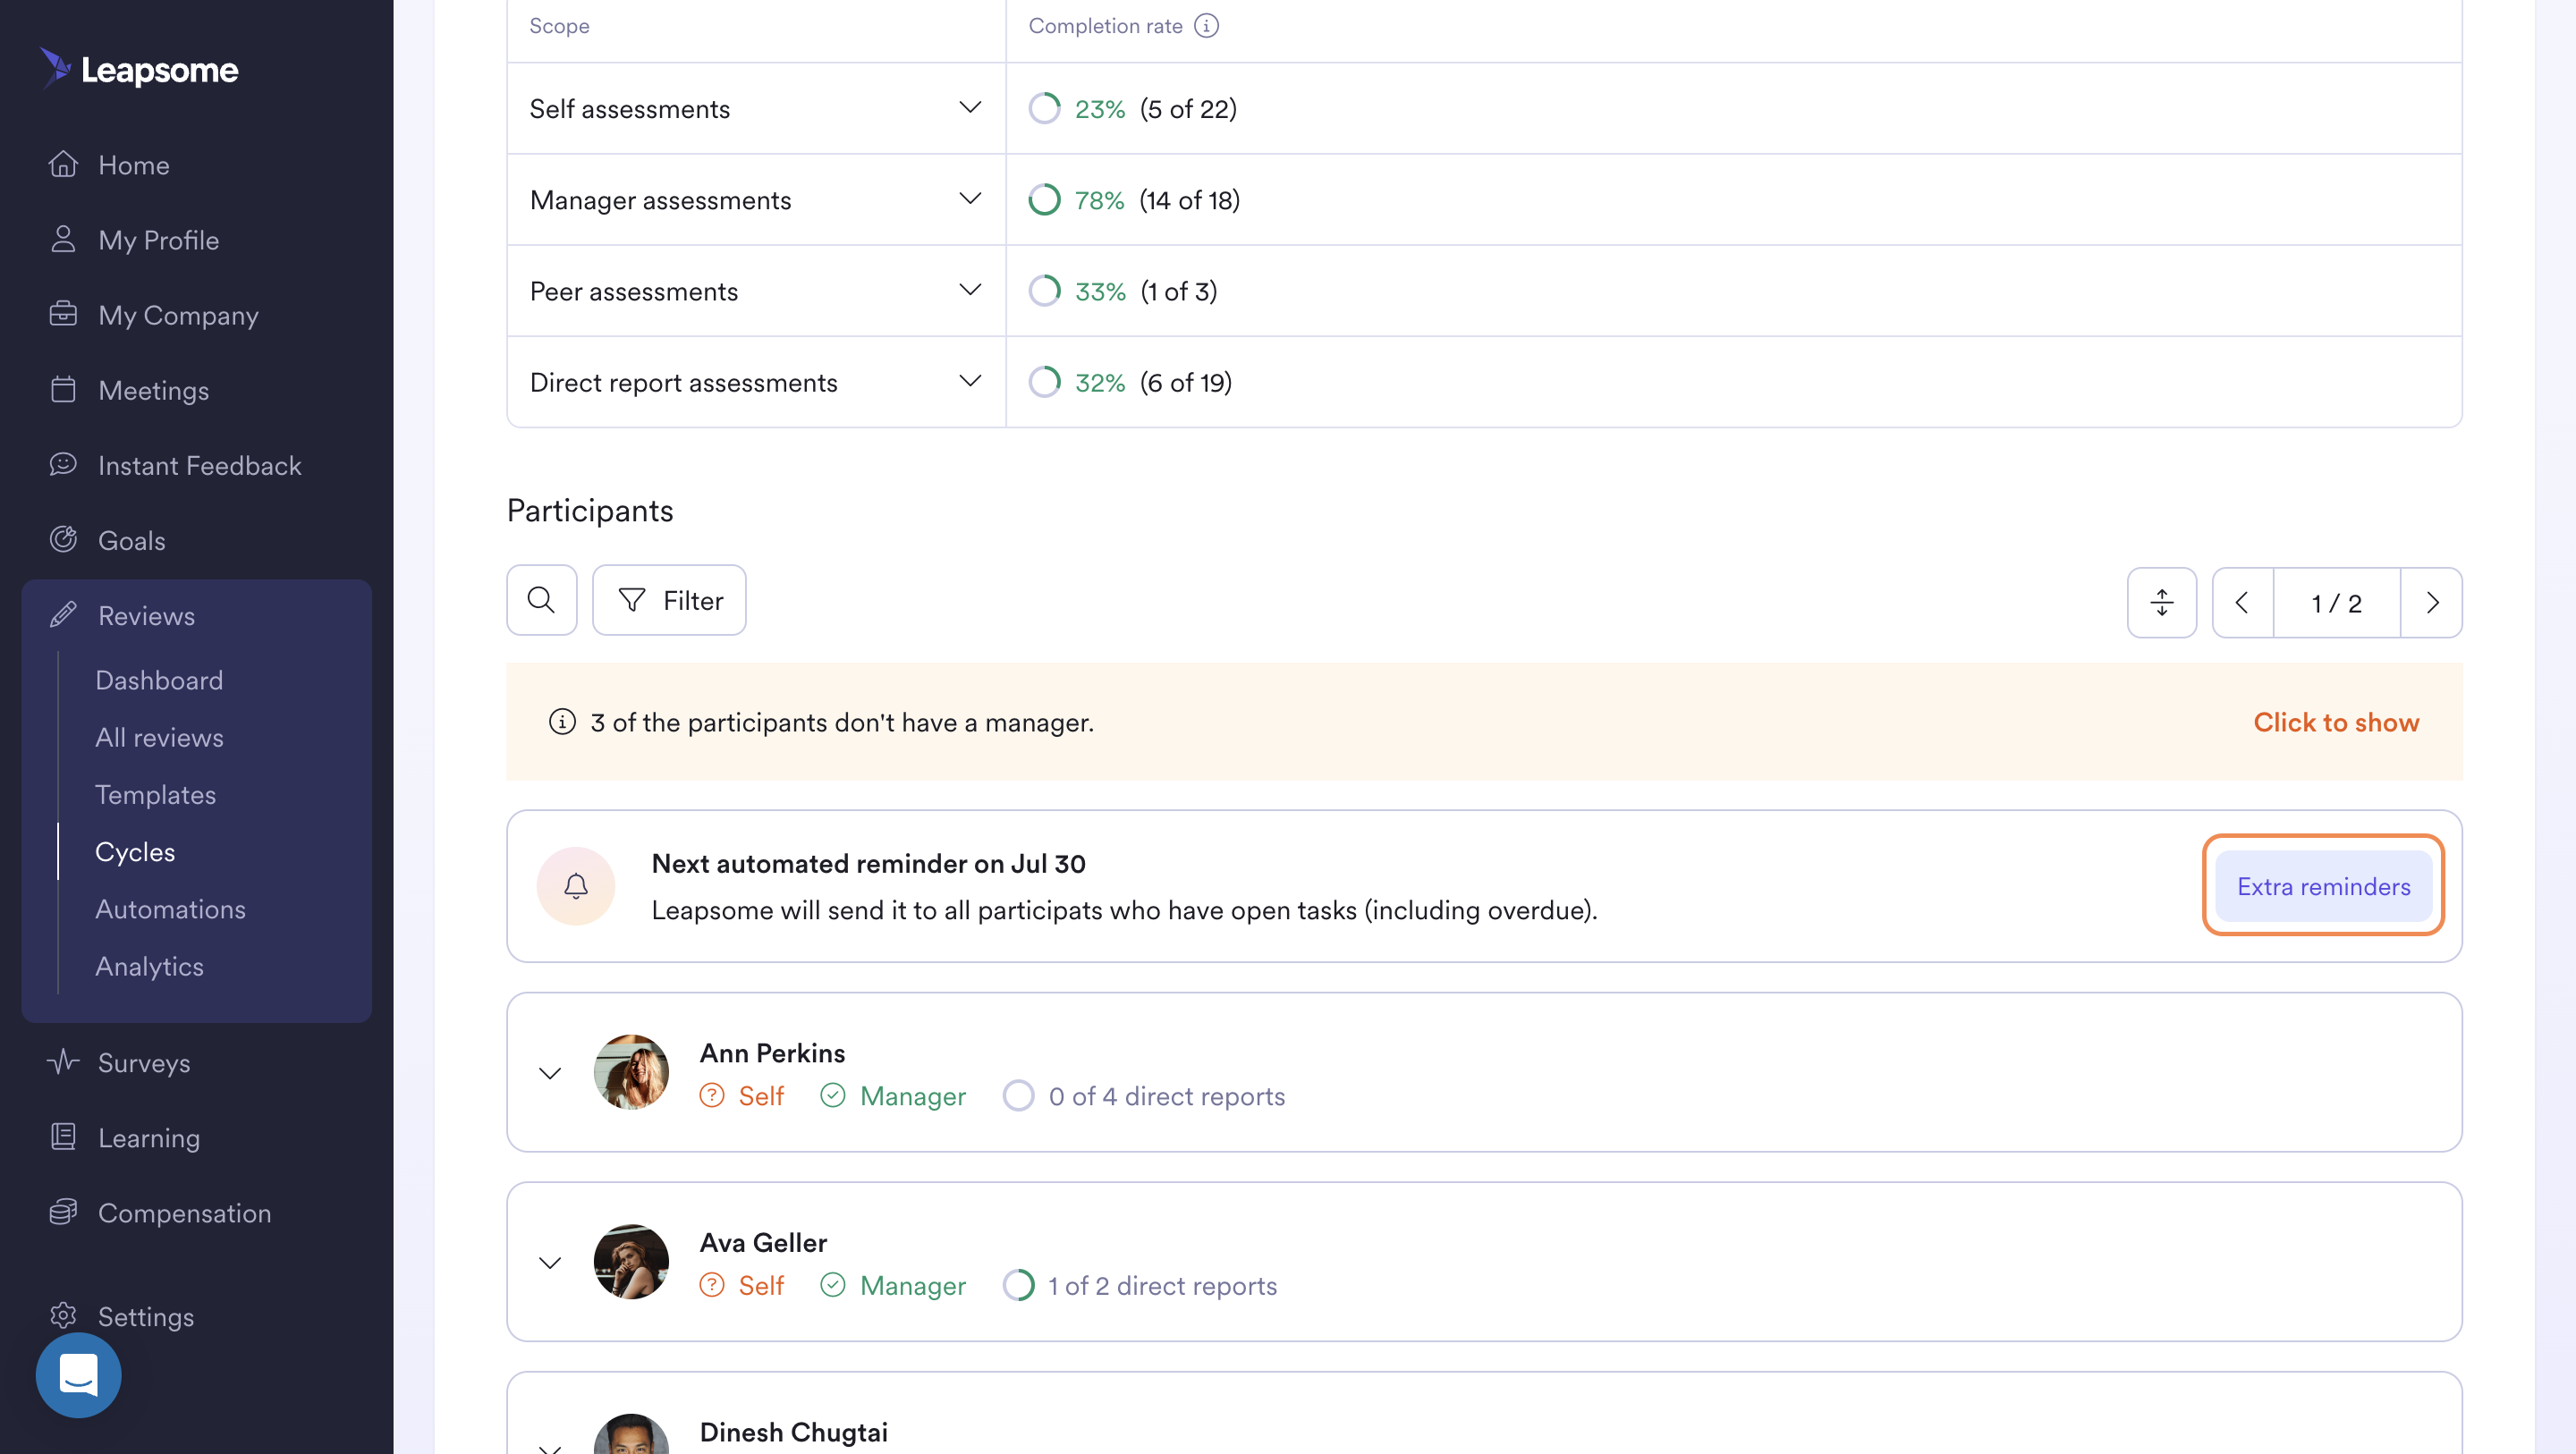Click the My Company briefcase icon
The width and height of the screenshot is (2576, 1454).
(63, 314)
